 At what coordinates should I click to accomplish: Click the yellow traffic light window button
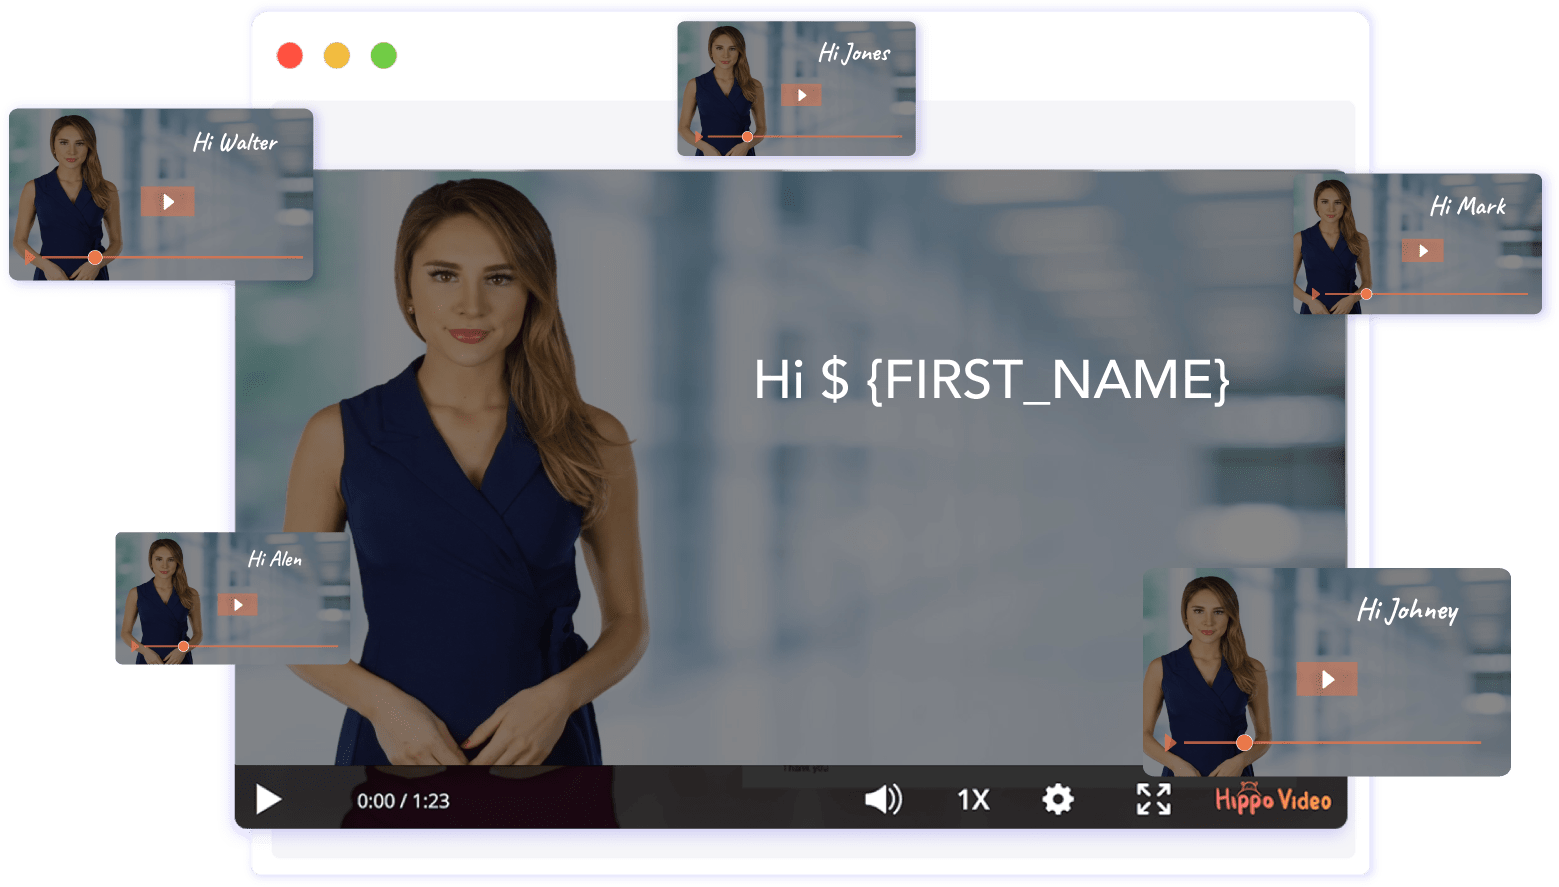(337, 56)
